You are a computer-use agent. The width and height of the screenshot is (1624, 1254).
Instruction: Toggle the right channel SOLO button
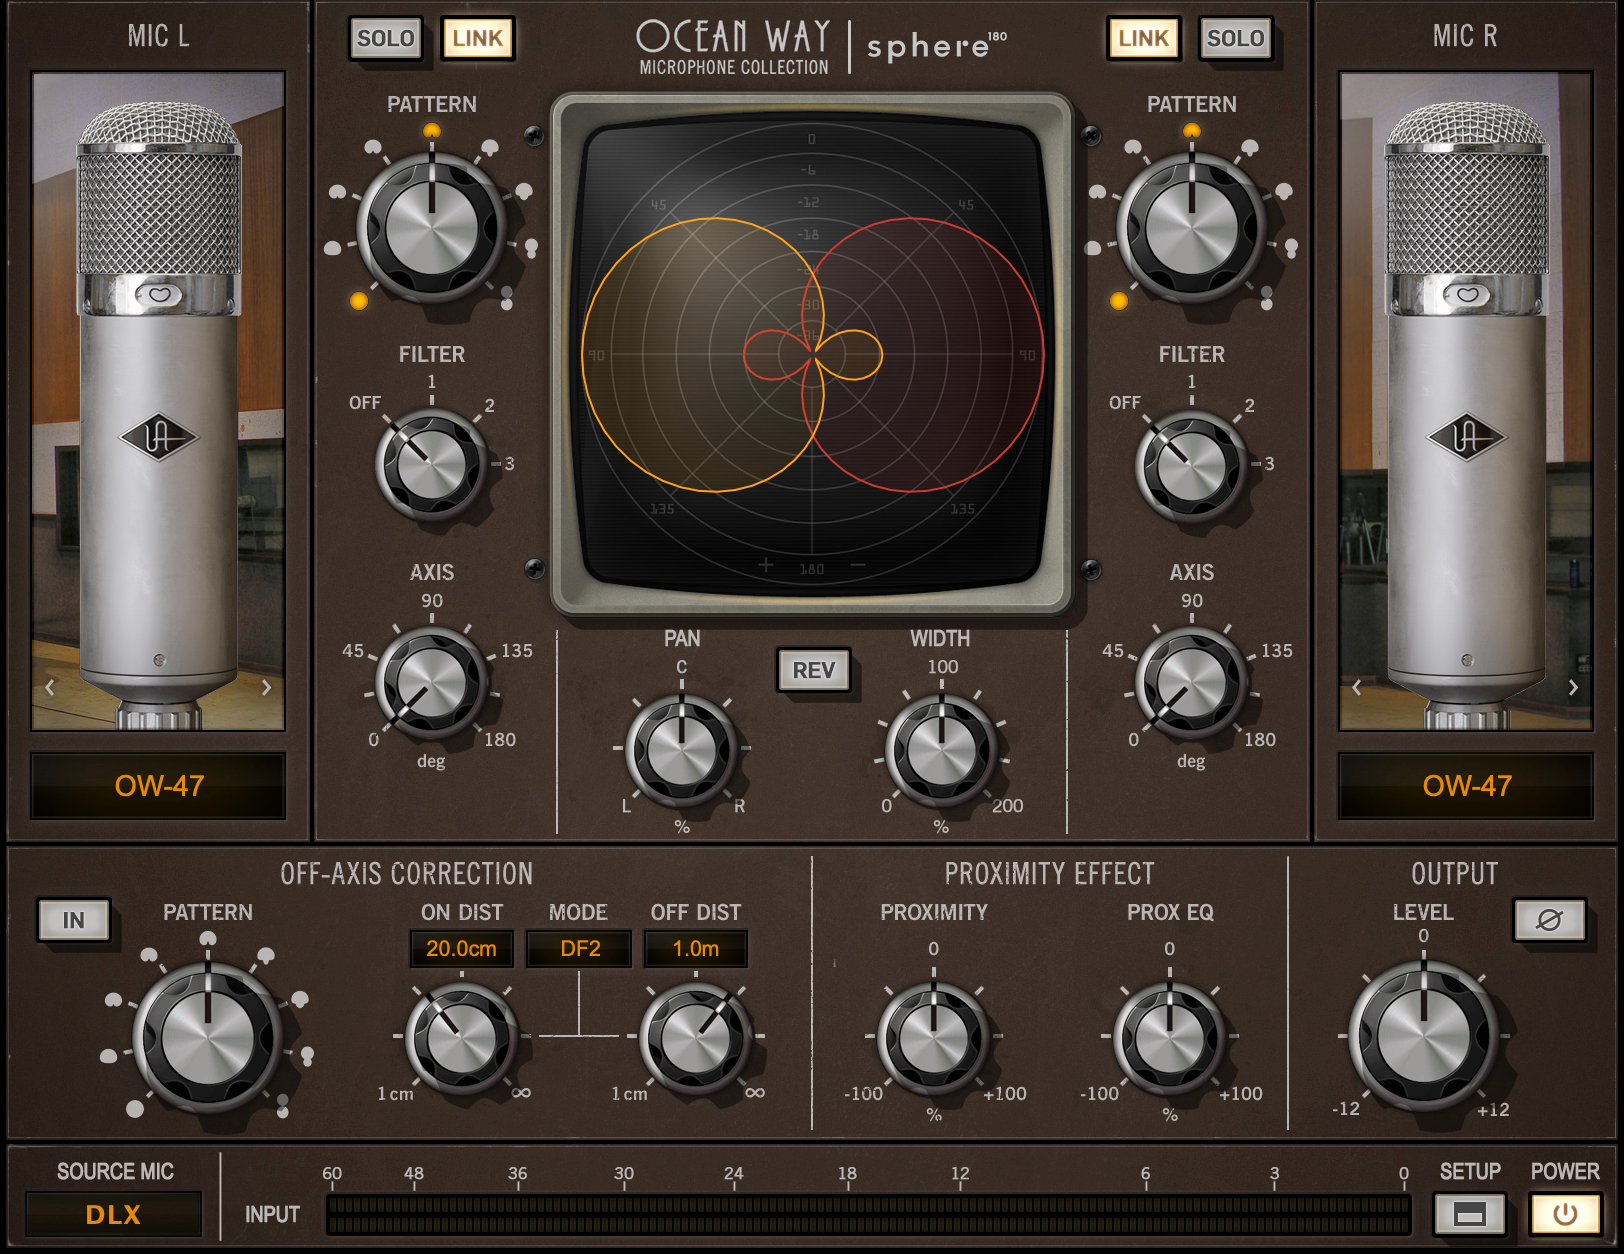point(1235,39)
